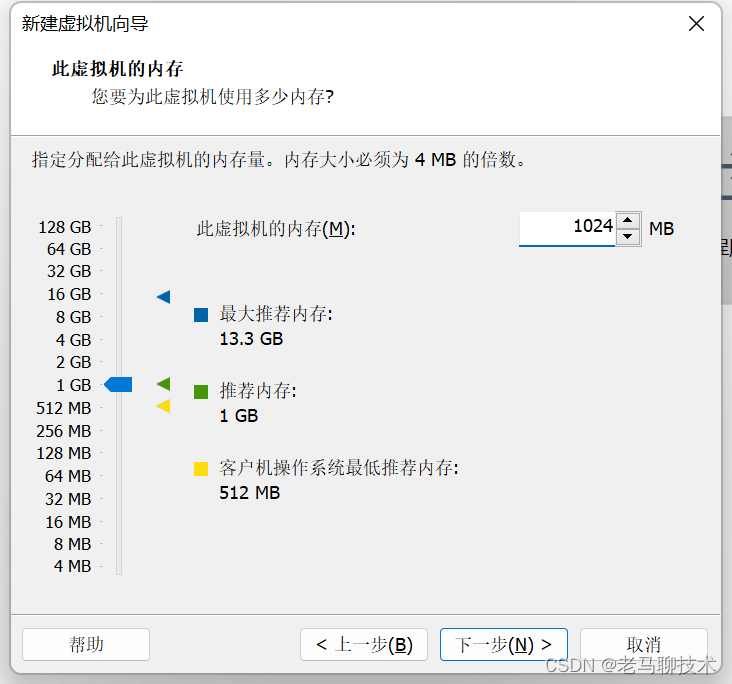Click the 客户机操作系统最低推荐内存: label
This screenshot has width=732, height=684.
point(339,468)
